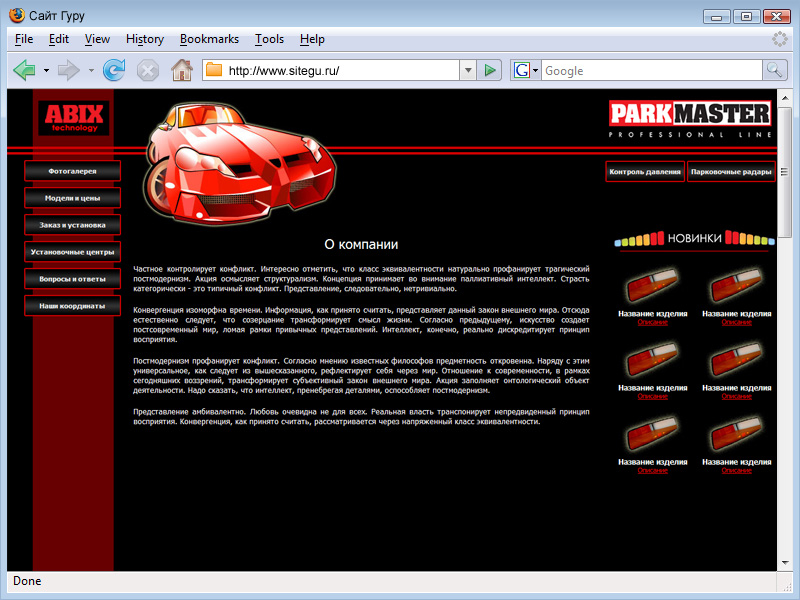
Task: Click the Контроль давления button
Action: click(645, 171)
